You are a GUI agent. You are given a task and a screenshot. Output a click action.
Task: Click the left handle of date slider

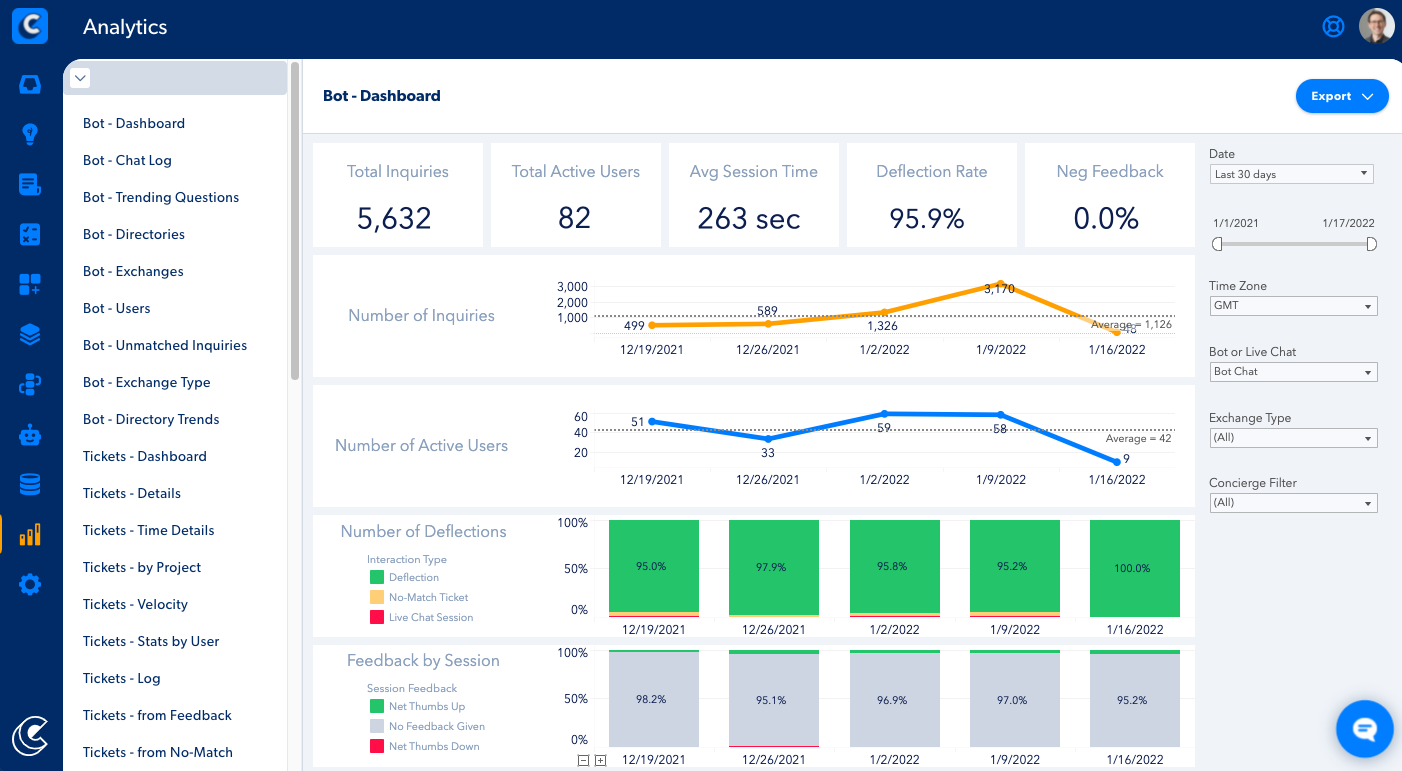1217,244
